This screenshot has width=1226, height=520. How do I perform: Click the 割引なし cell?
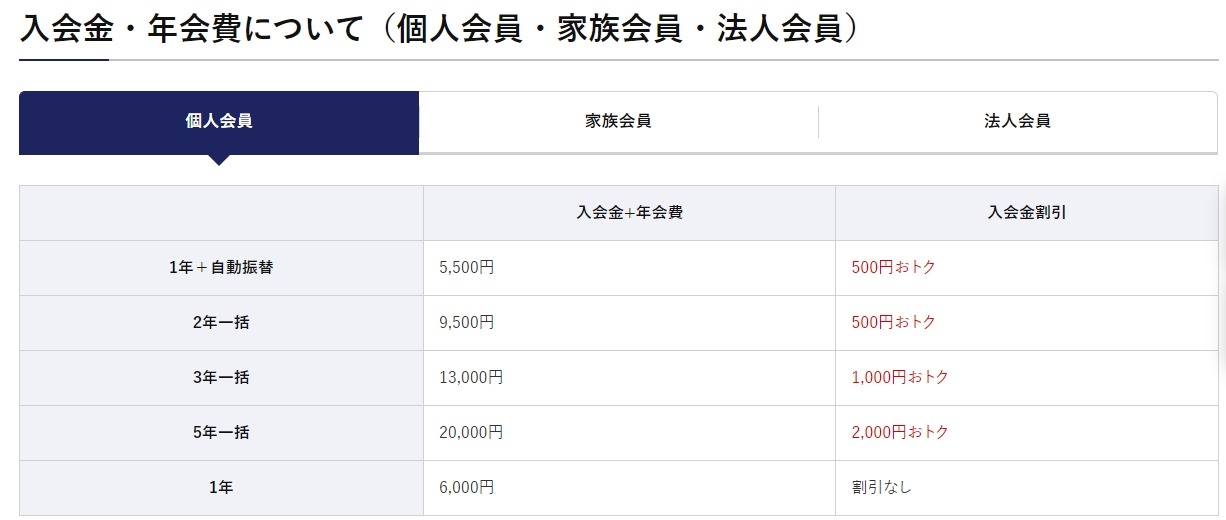pyautogui.click(x=1027, y=488)
